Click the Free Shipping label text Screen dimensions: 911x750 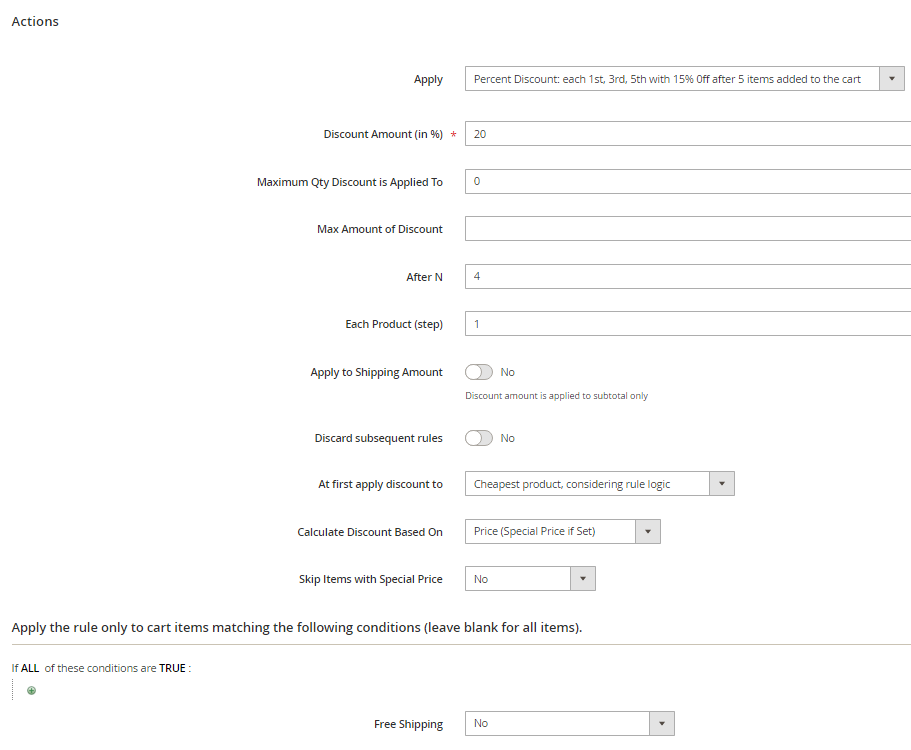click(x=408, y=724)
